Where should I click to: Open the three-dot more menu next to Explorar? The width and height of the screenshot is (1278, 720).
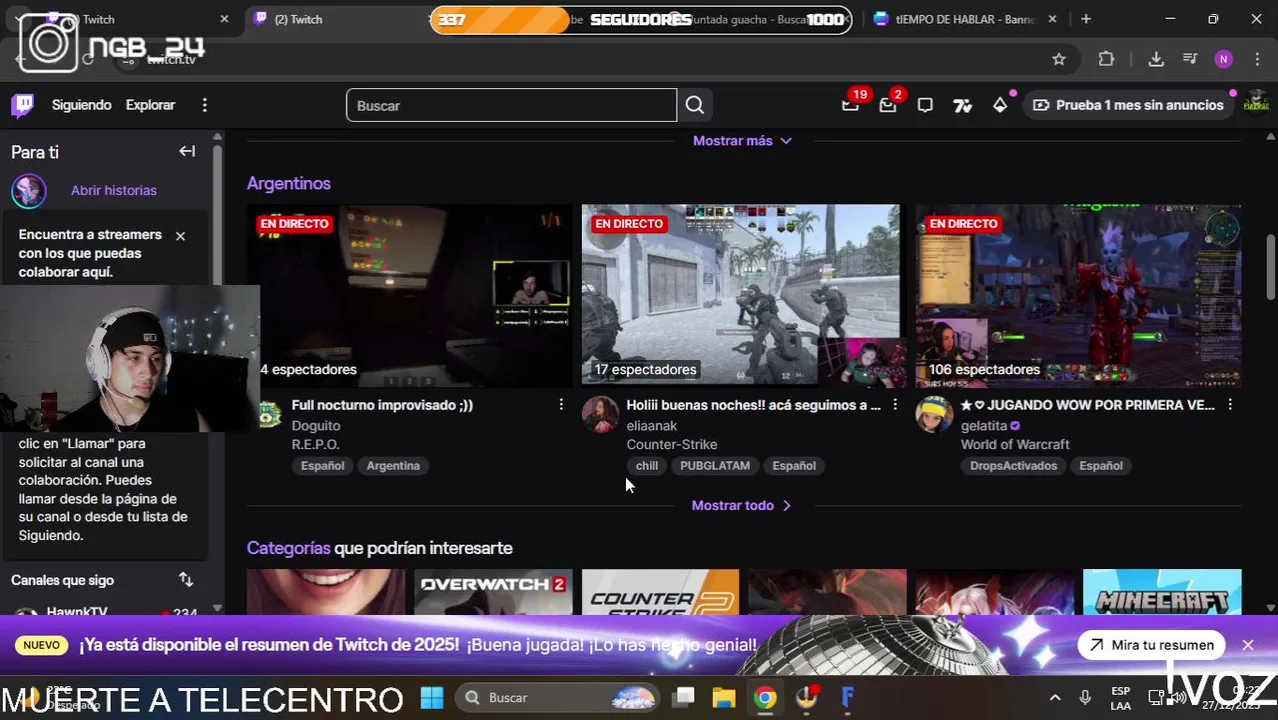(x=204, y=105)
